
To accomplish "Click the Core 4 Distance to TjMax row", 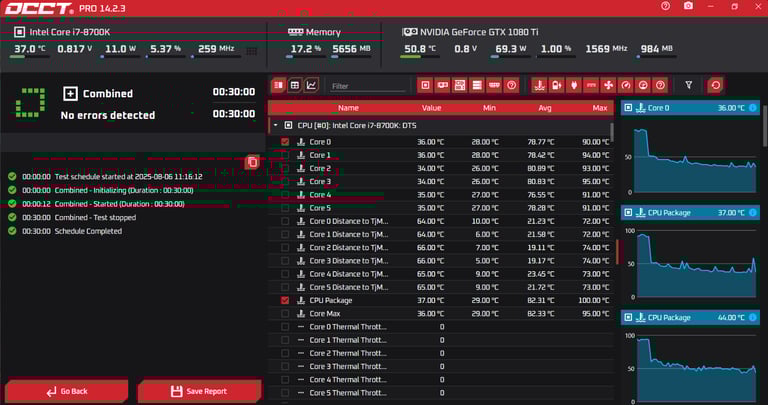I will pyautogui.click(x=440, y=274).
